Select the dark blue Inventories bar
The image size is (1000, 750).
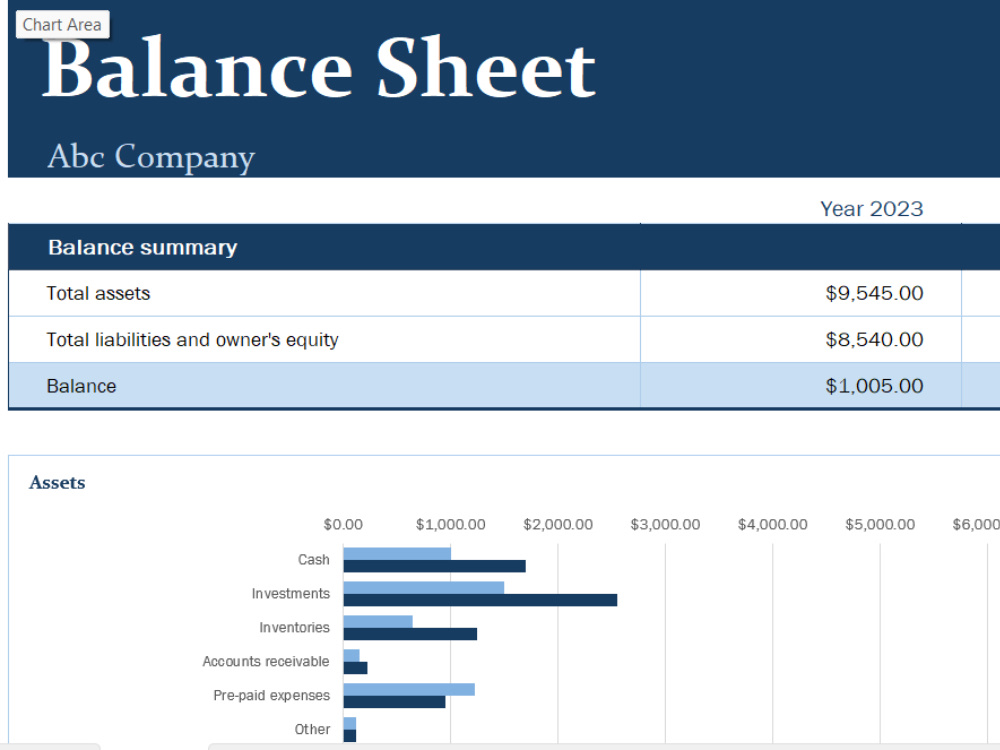point(410,634)
